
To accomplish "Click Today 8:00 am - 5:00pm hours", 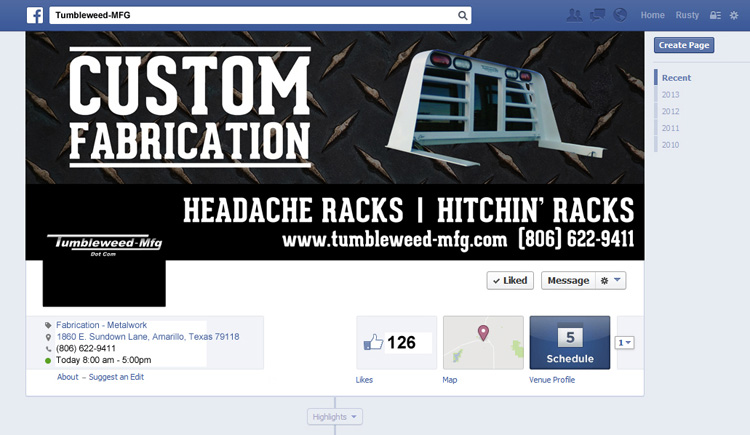I will 103,360.
